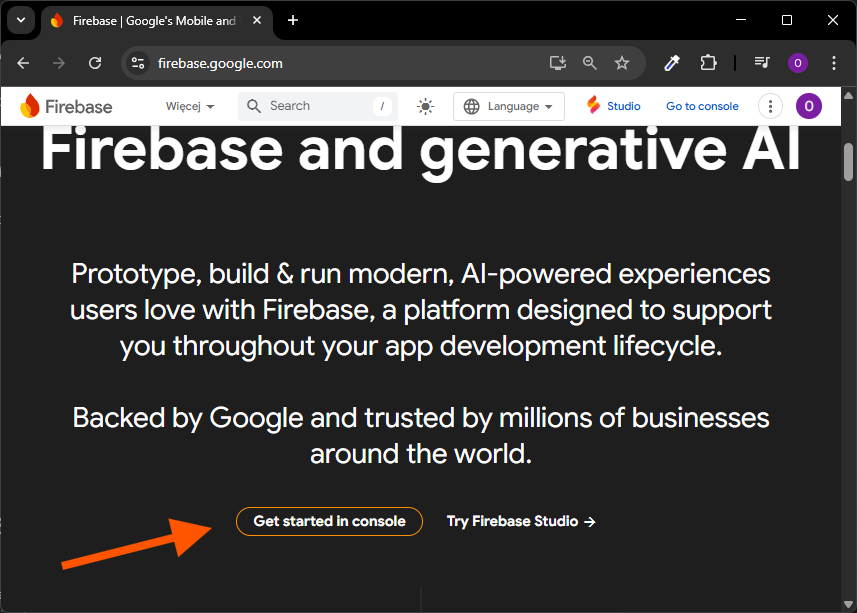857x613 pixels.
Task: Click the search magnifier icon in Firebase header
Action: 254,106
